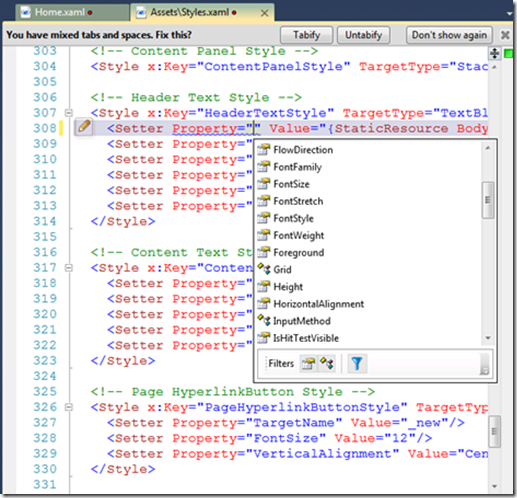Select Grid attached property in list
Viewport: 517px width, 498px height.
point(282,269)
